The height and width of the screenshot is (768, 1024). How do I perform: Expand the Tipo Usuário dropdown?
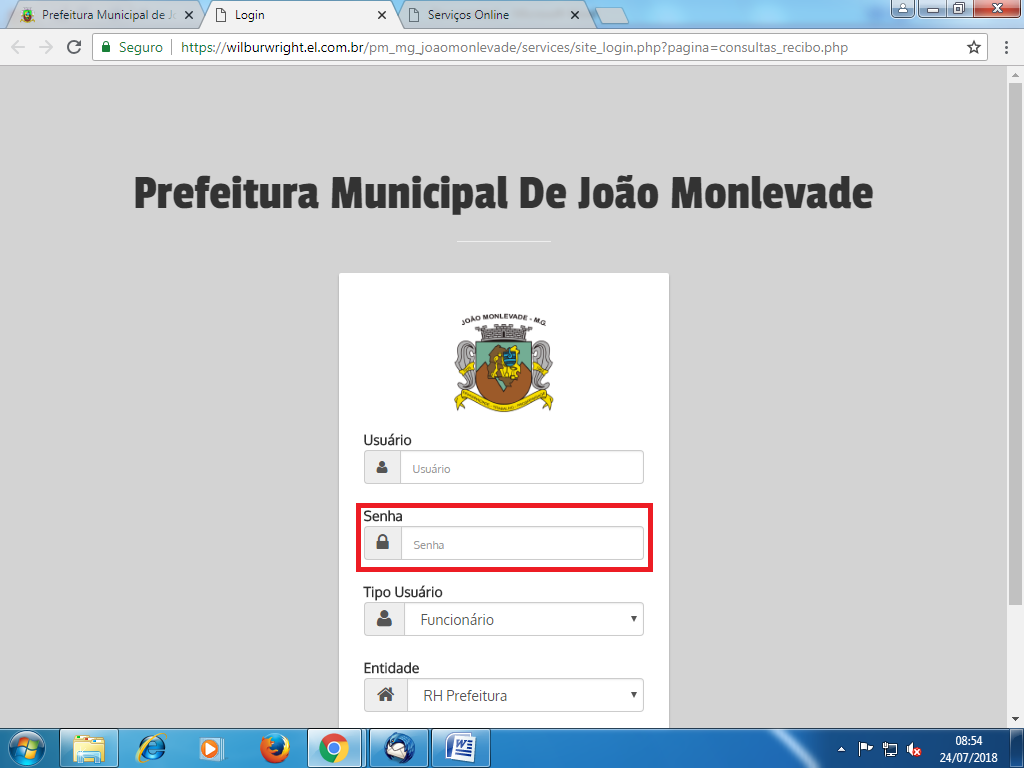click(522, 620)
